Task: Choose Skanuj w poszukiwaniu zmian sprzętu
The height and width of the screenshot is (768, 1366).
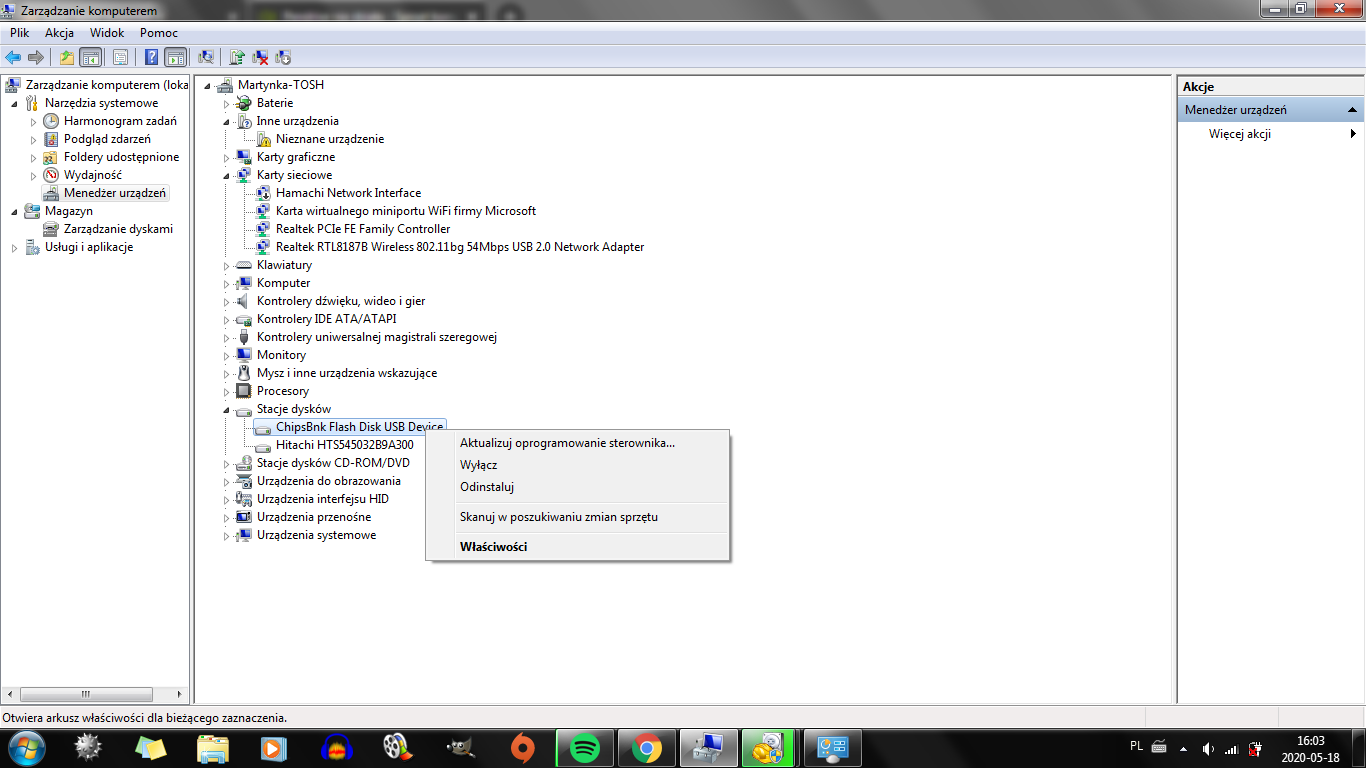Action: 578,517
